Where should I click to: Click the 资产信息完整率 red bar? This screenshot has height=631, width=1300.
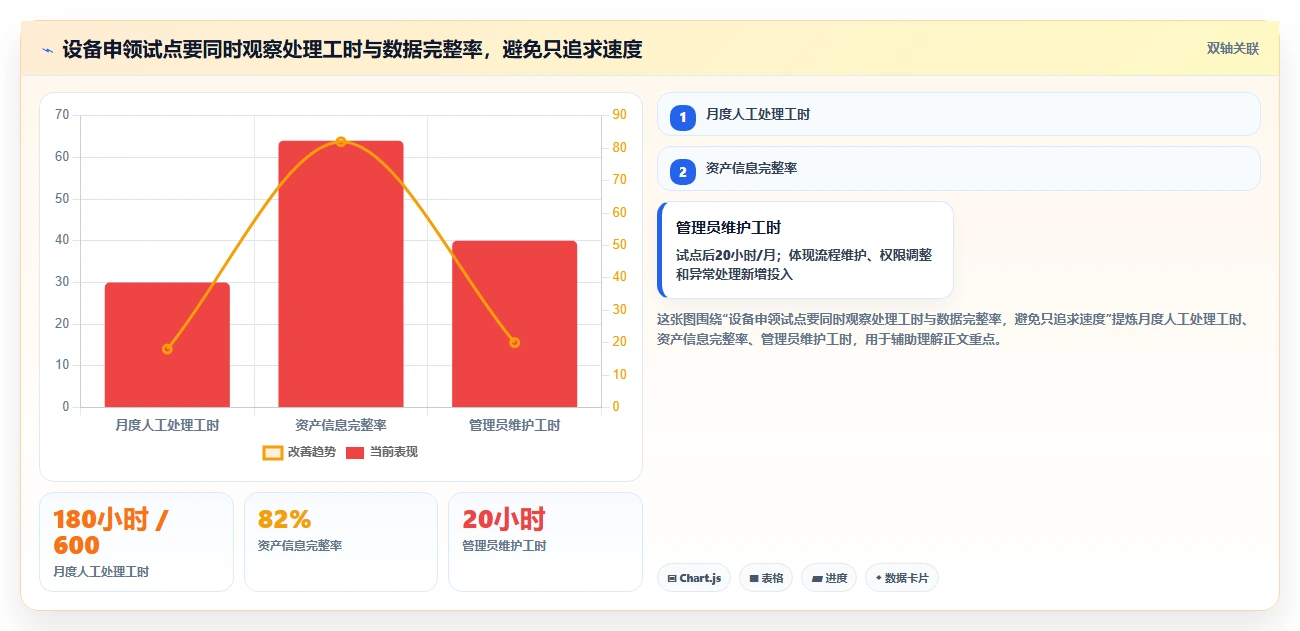(341, 274)
